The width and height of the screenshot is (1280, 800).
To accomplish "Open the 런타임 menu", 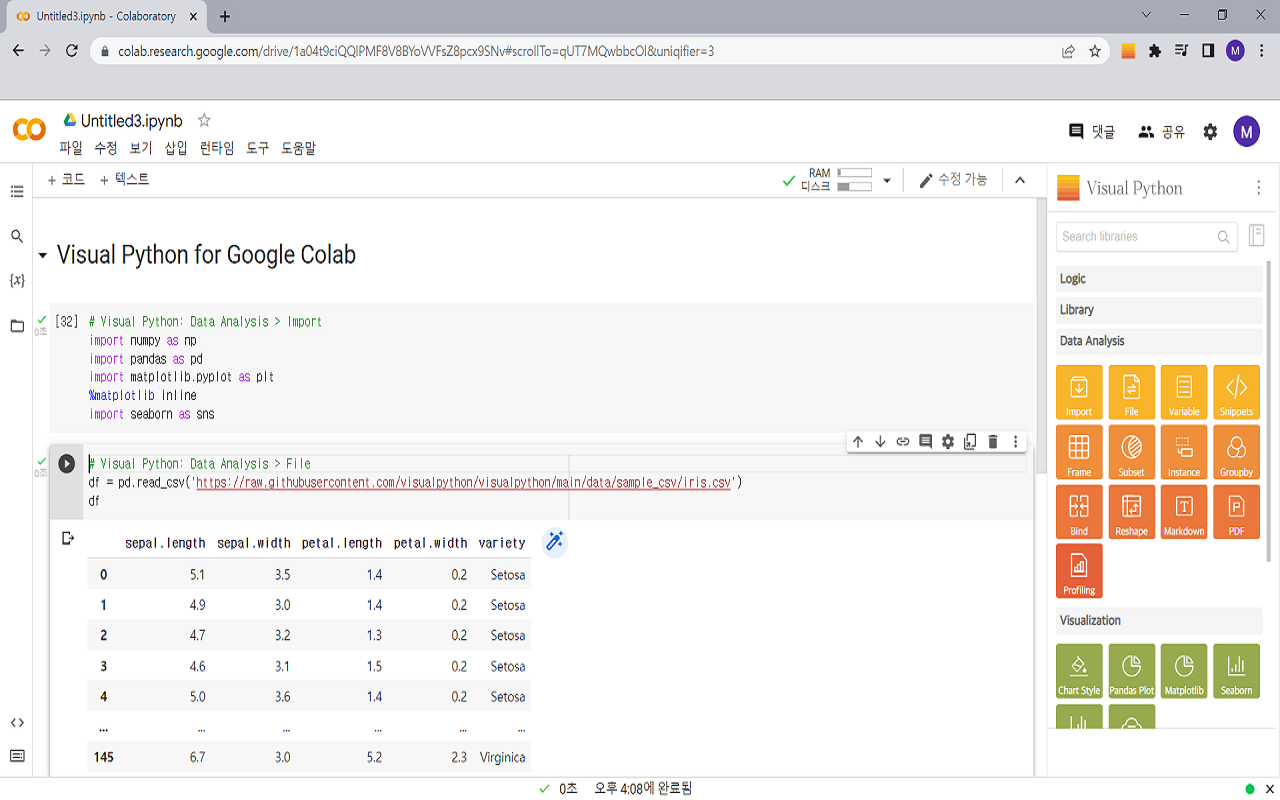I will [x=217, y=148].
